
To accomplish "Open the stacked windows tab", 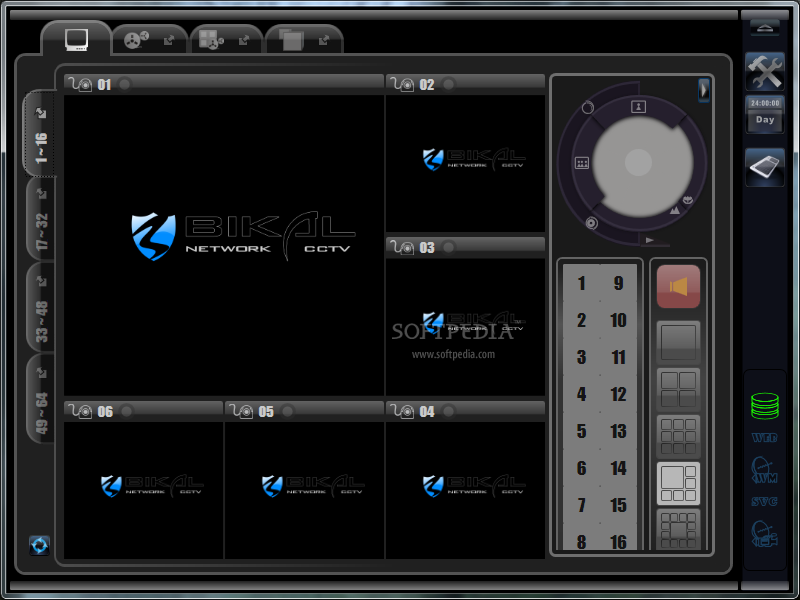I will click(x=291, y=40).
